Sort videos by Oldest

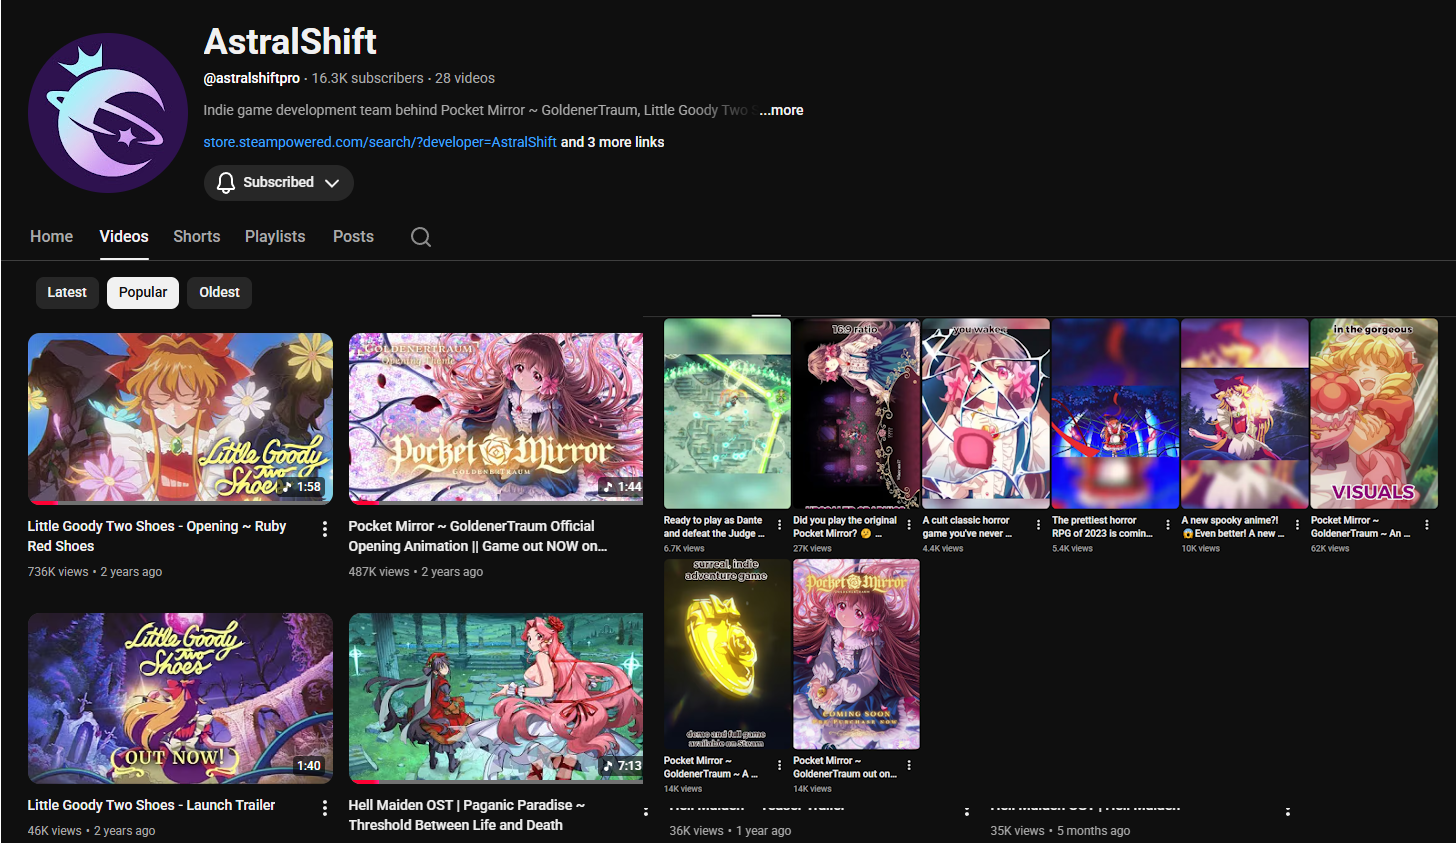(x=219, y=293)
